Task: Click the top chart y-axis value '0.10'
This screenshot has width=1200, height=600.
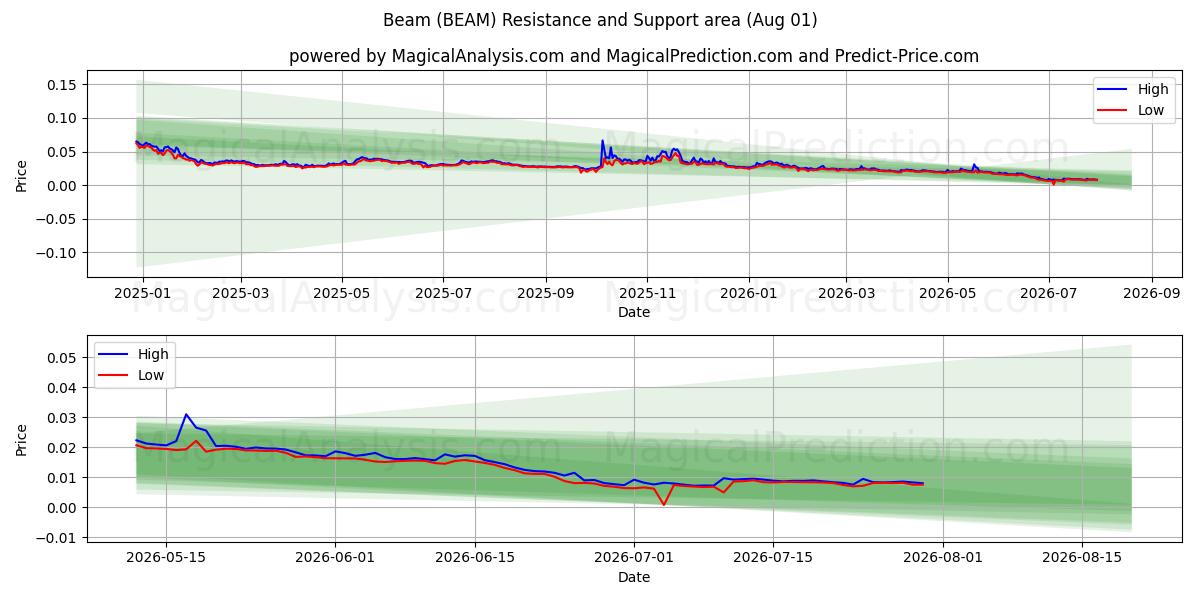Action: 62,118
